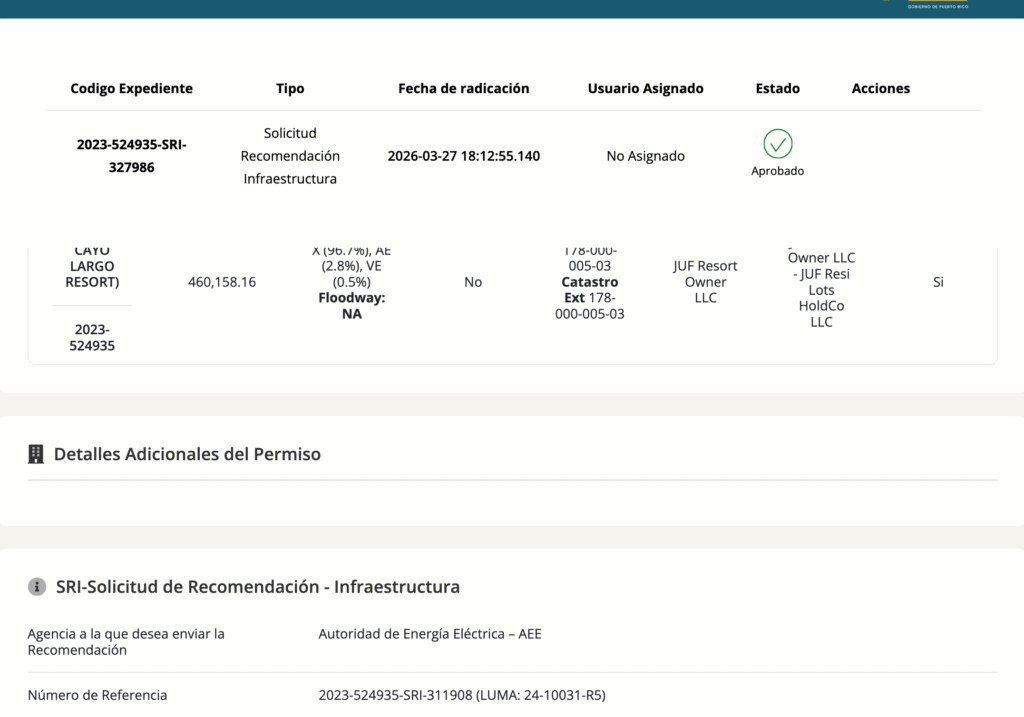Screen dimensions: 1024x717
Task: Click the No cell in the property row
Action: tap(473, 281)
